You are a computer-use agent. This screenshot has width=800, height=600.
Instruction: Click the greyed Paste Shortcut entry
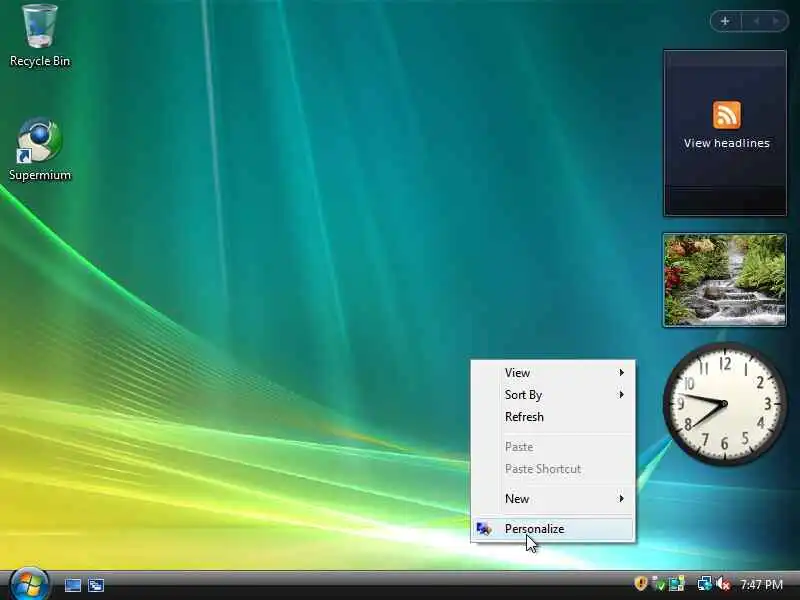coord(553,469)
